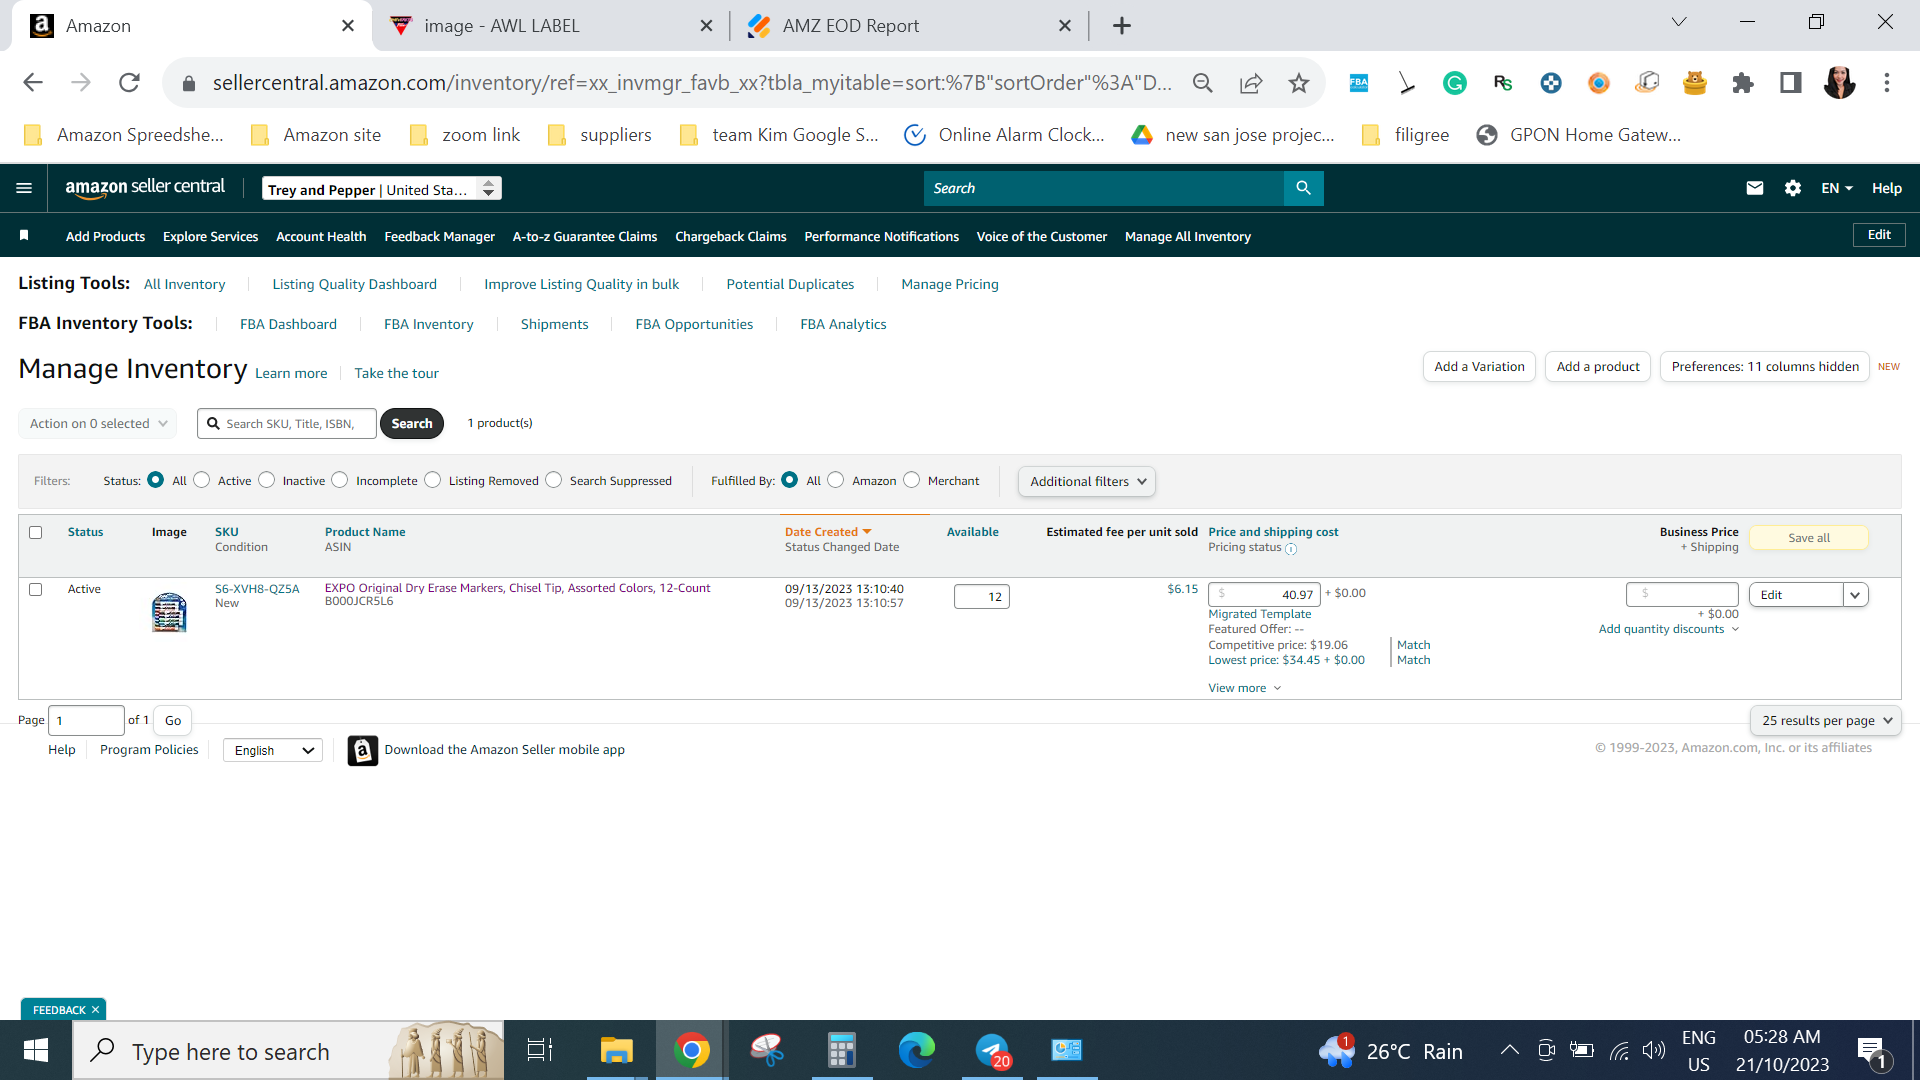
Task: Open the Seller Central hamburger menu
Action: click(24, 188)
